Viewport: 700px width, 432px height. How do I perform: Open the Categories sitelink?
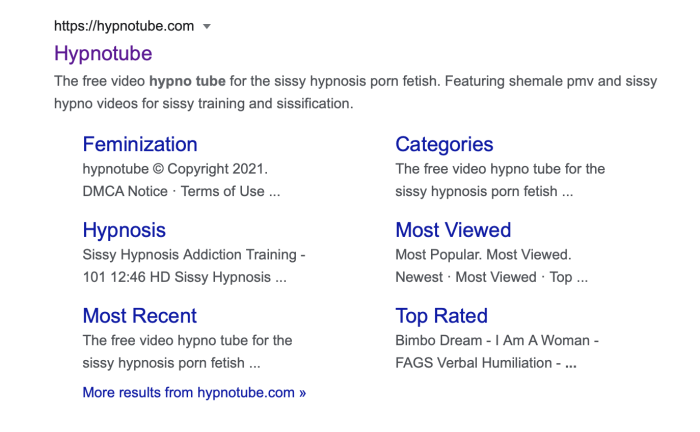point(444,144)
